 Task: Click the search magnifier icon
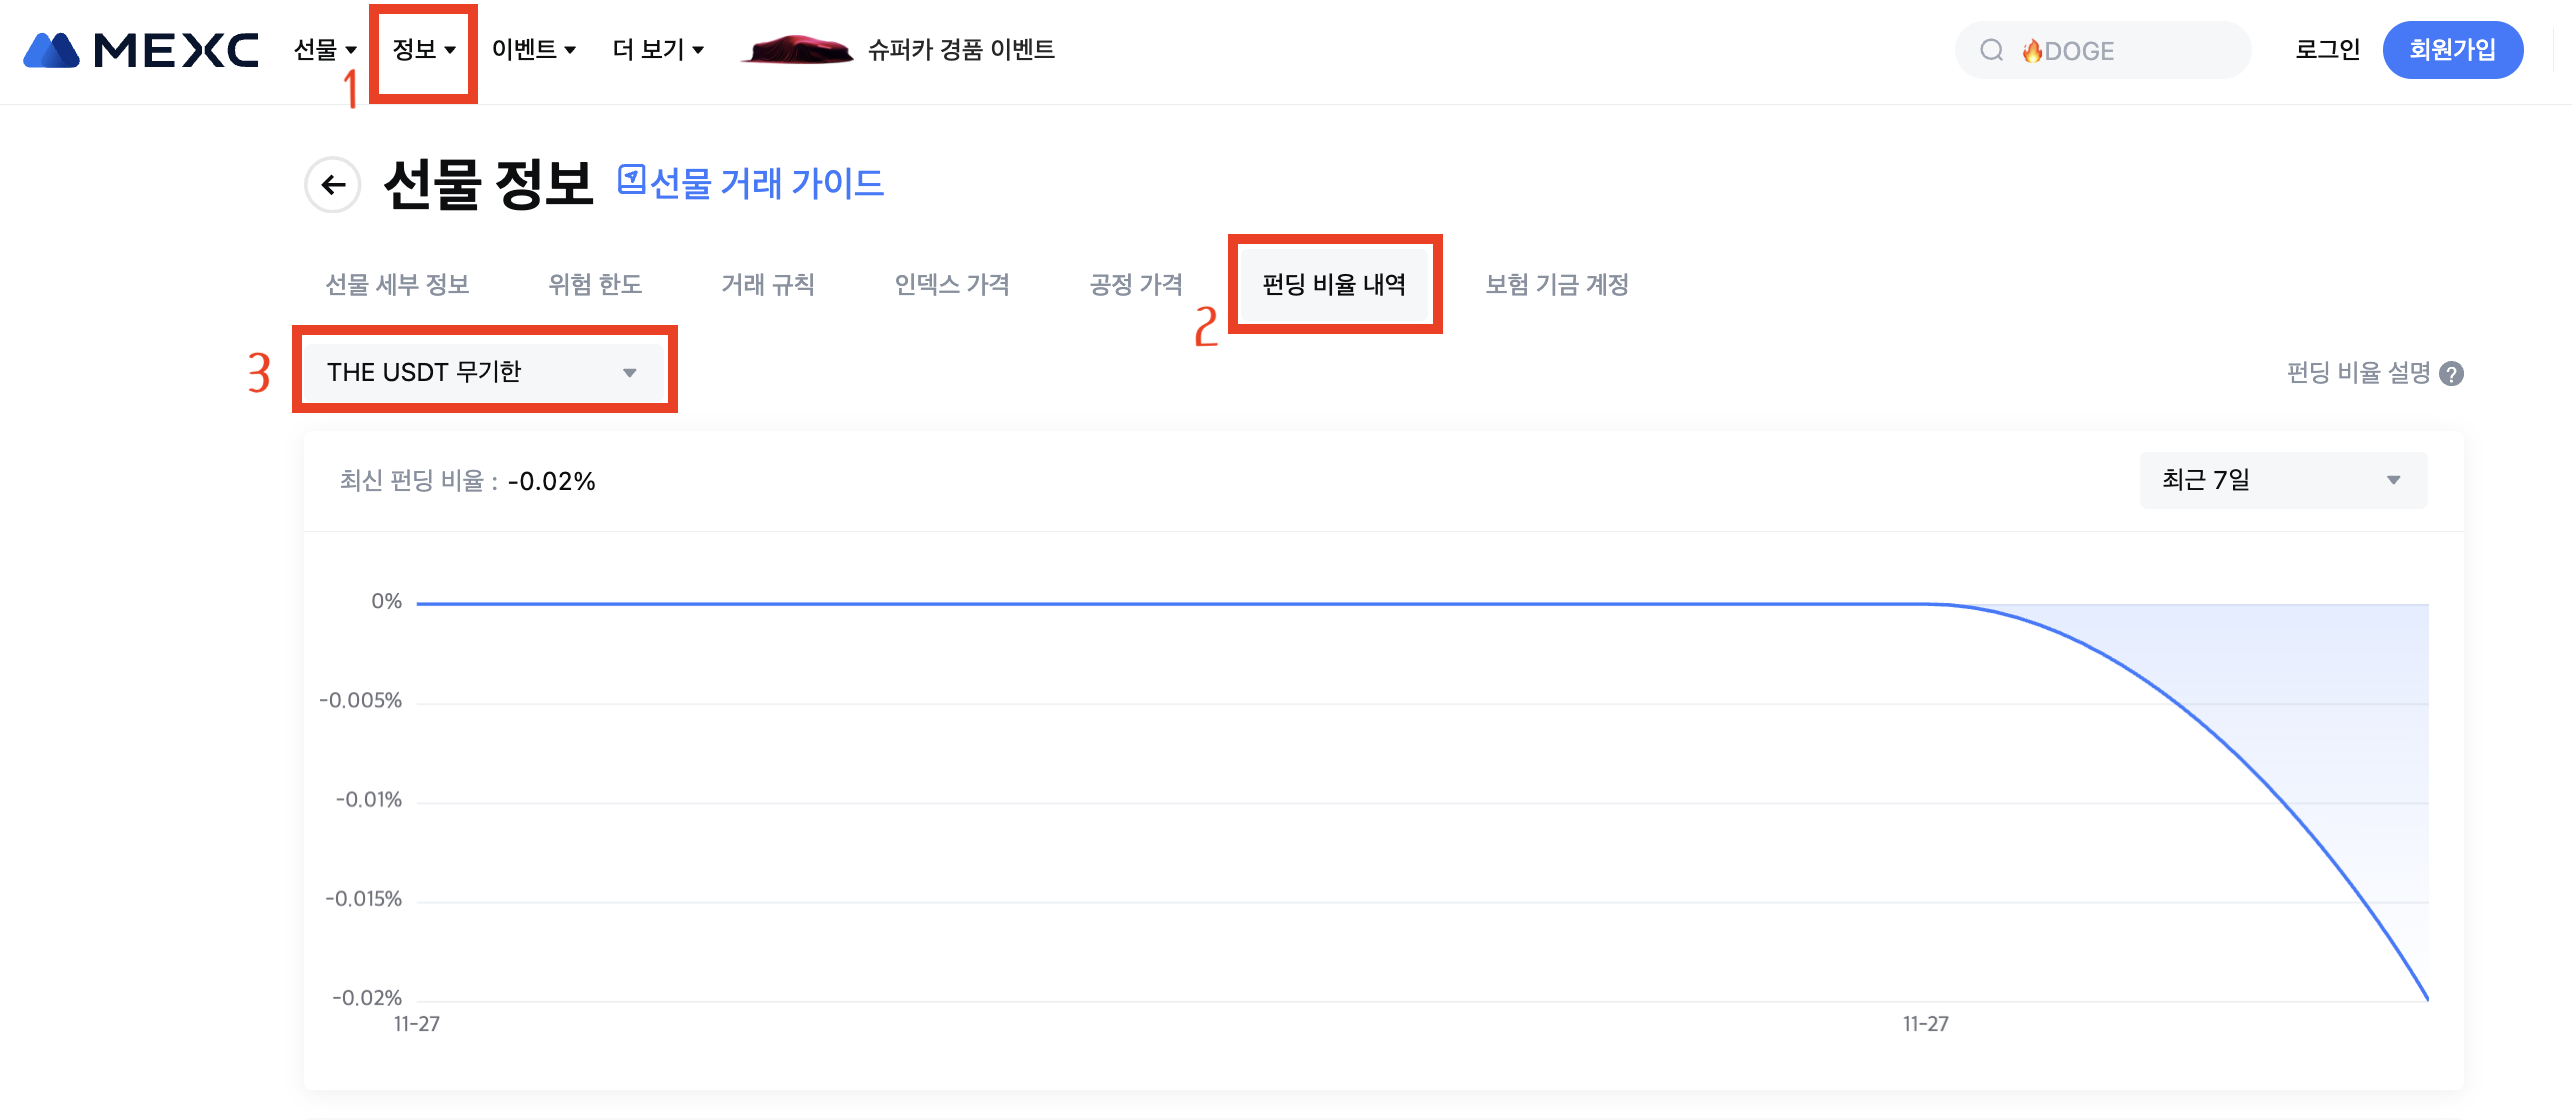pos(1991,50)
